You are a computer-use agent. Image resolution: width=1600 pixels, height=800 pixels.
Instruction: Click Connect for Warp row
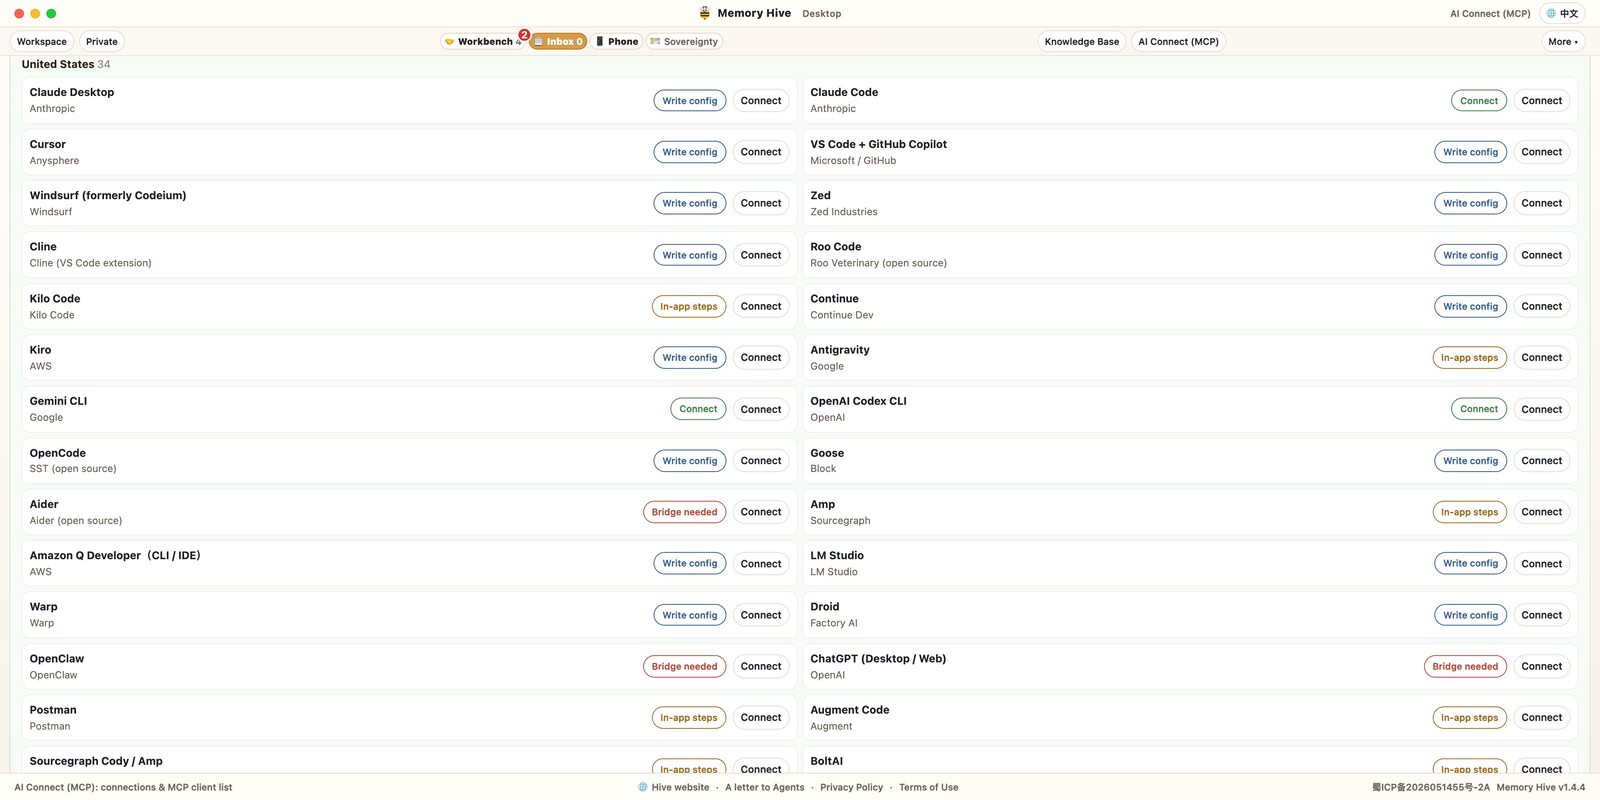761,615
